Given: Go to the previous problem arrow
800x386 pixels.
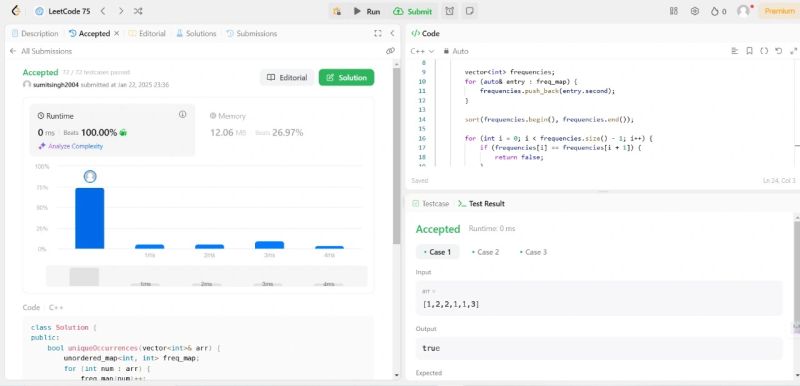Looking at the screenshot, I should tap(103, 11).
